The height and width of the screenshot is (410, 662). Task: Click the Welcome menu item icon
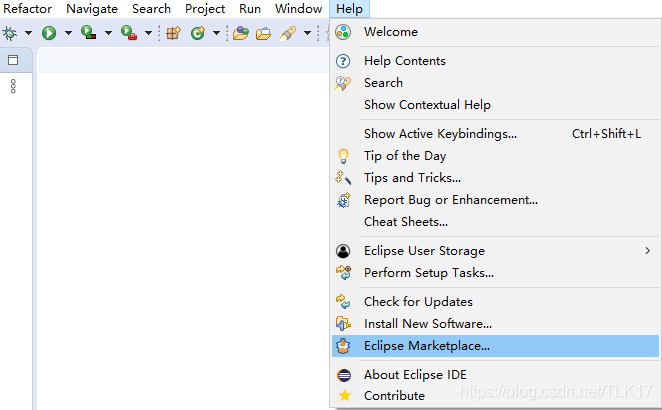tap(343, 32)
